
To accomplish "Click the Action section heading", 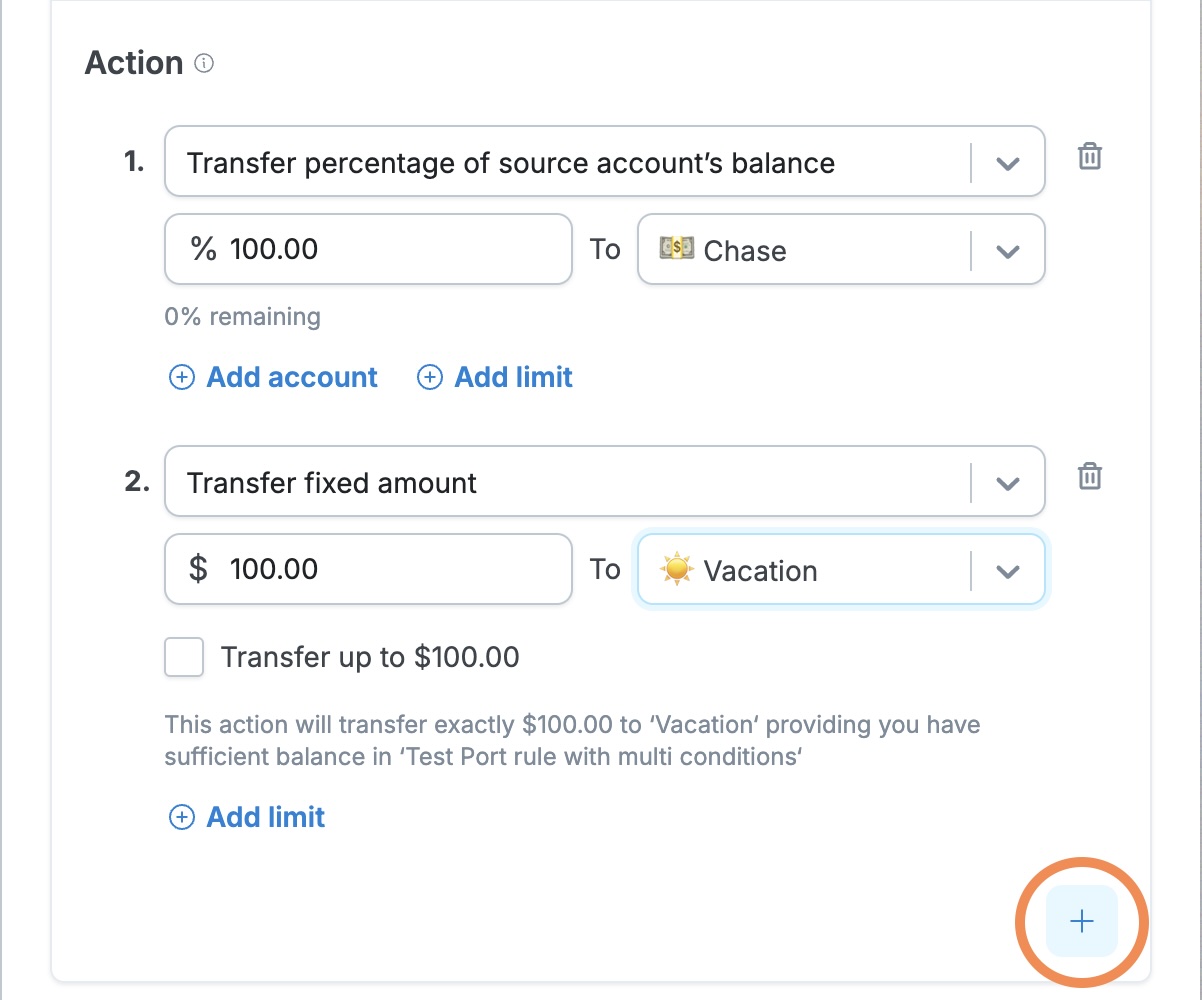I will point(134,63).
